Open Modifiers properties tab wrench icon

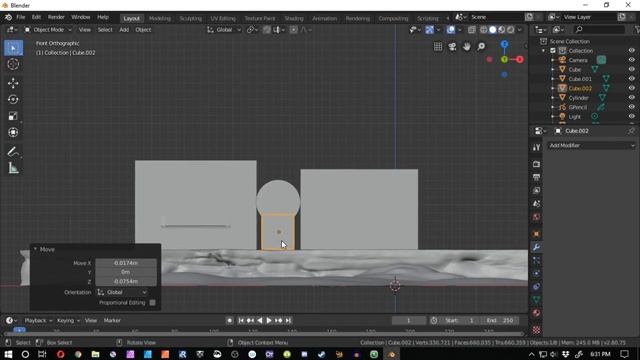tap(536, 247)
